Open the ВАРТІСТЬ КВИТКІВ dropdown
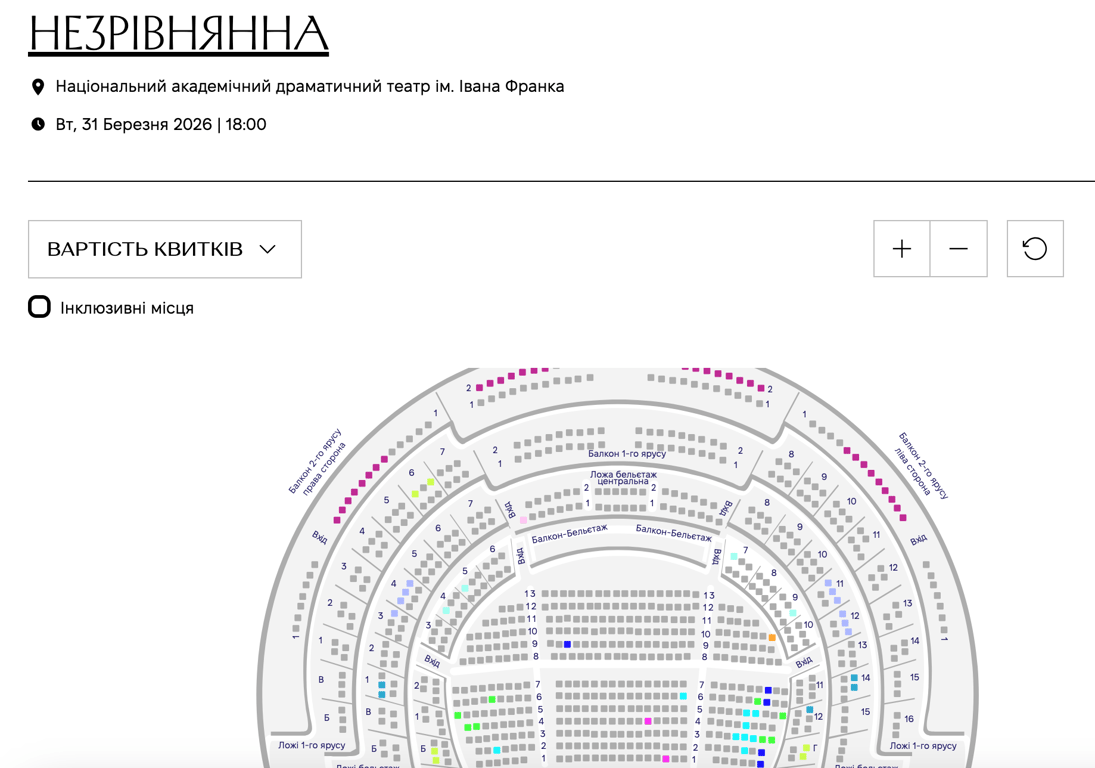Image resolution: width=1095 pixels, height=768 pixels. coord(145,249)
